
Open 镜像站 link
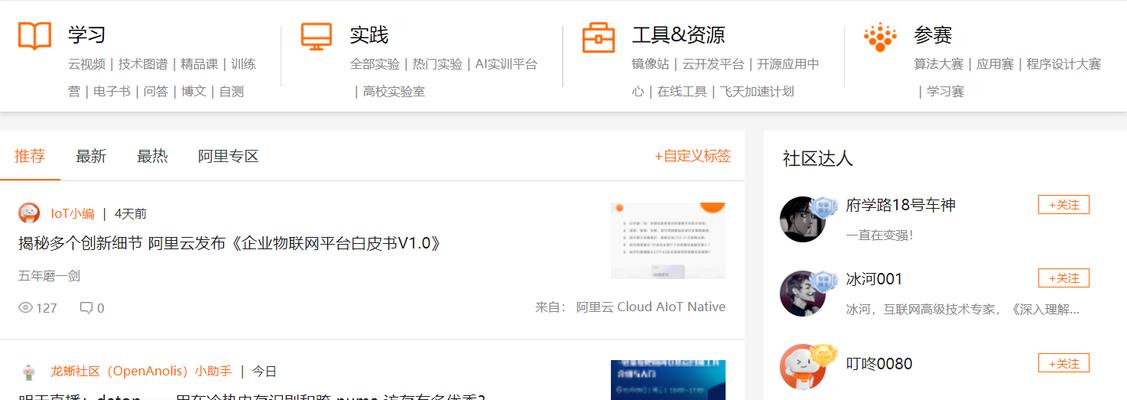650,64
